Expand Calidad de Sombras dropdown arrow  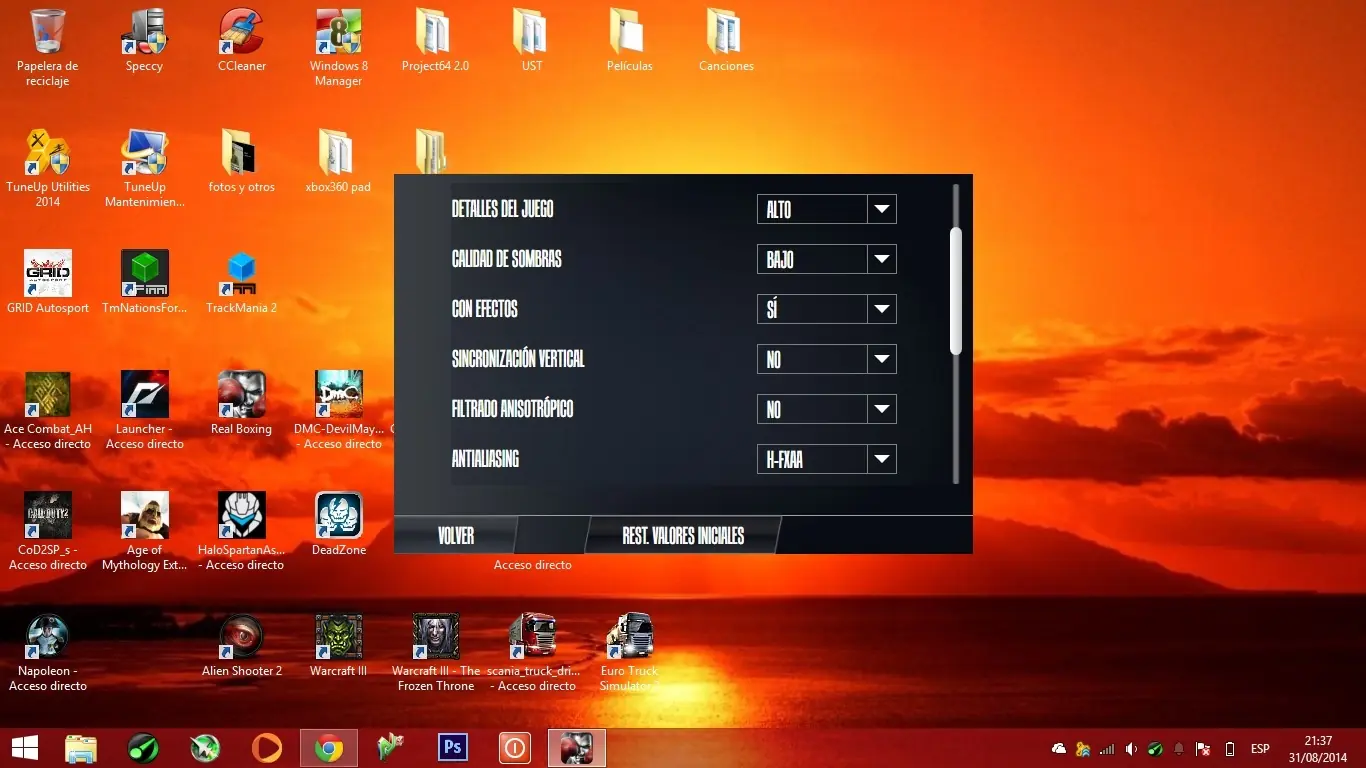click(881, 259)
